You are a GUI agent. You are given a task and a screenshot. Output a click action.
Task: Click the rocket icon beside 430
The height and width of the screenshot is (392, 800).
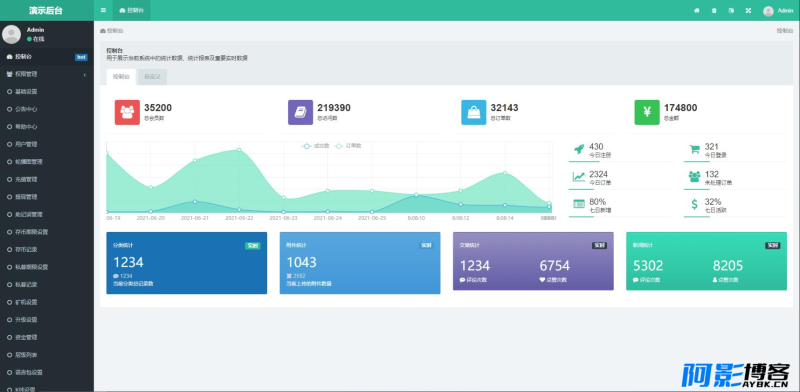(579, 149)
